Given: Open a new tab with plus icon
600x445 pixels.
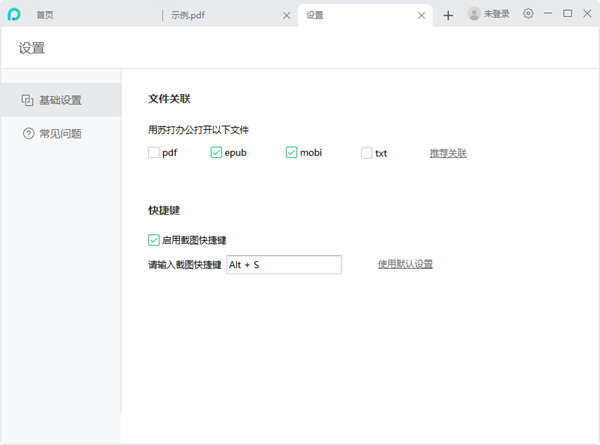Looking at the screenshot, I should point(448,15).
